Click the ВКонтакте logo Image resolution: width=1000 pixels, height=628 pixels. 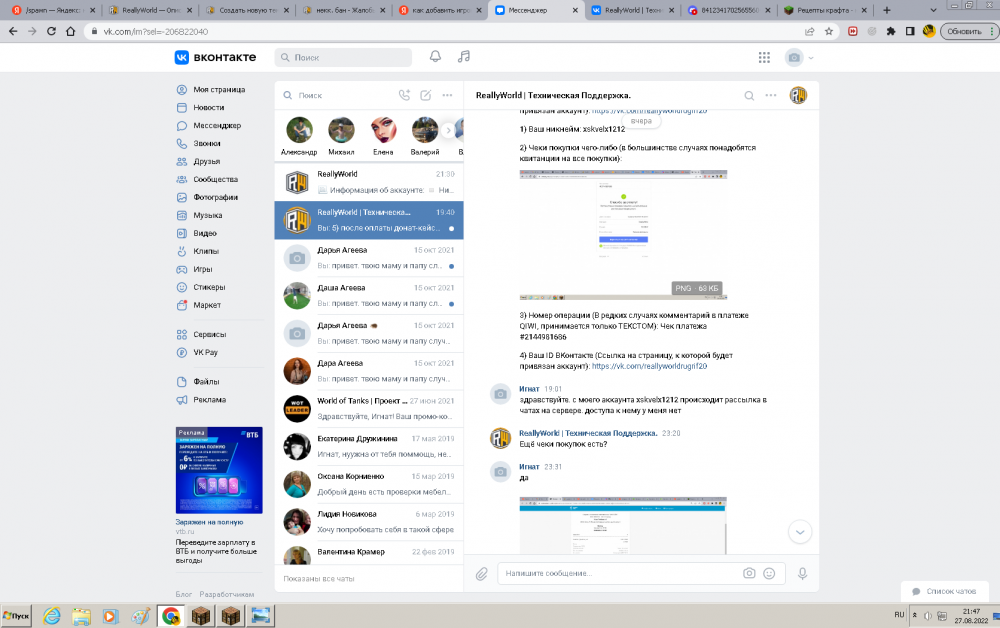(215, 57)
